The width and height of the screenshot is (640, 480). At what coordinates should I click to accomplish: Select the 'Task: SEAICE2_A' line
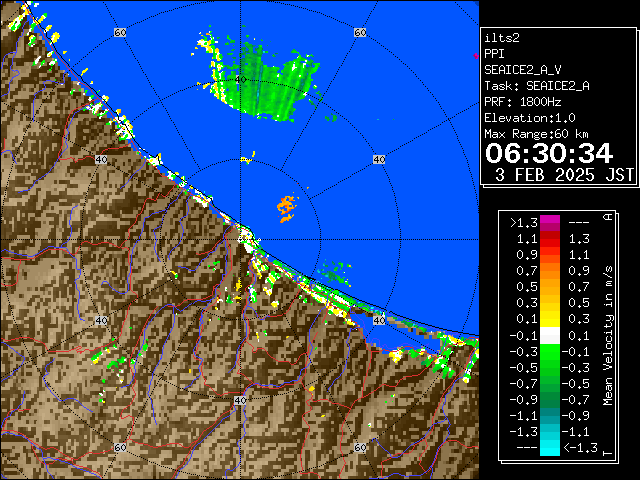coord(537,86)
